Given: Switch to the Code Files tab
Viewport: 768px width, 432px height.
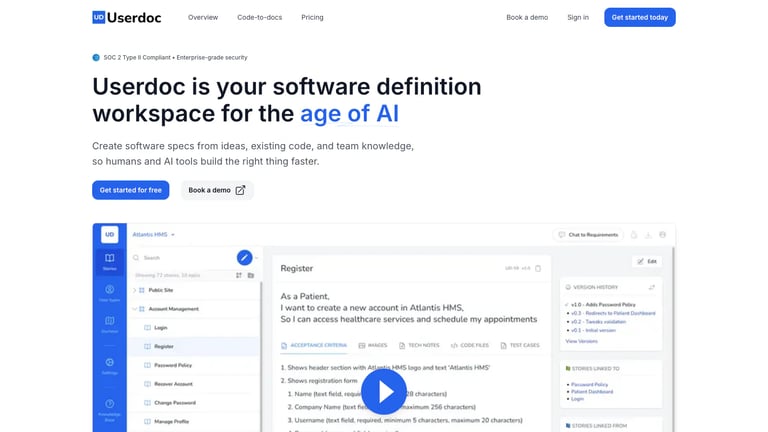Looking at the screenshot, I should pos(470,345).
